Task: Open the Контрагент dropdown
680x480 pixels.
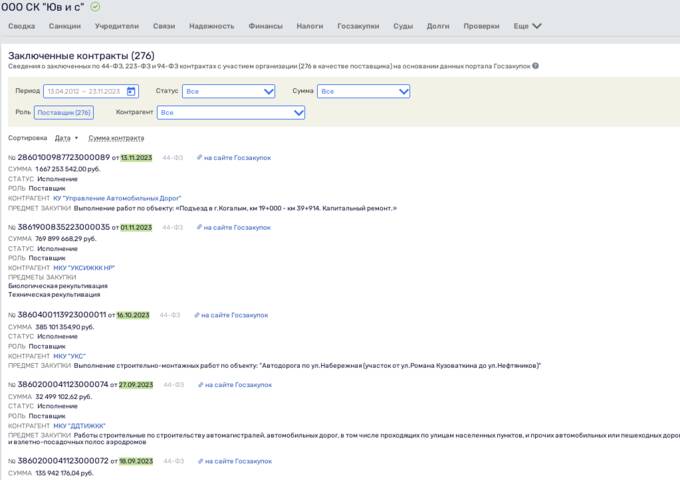Action: pos(230,113)
